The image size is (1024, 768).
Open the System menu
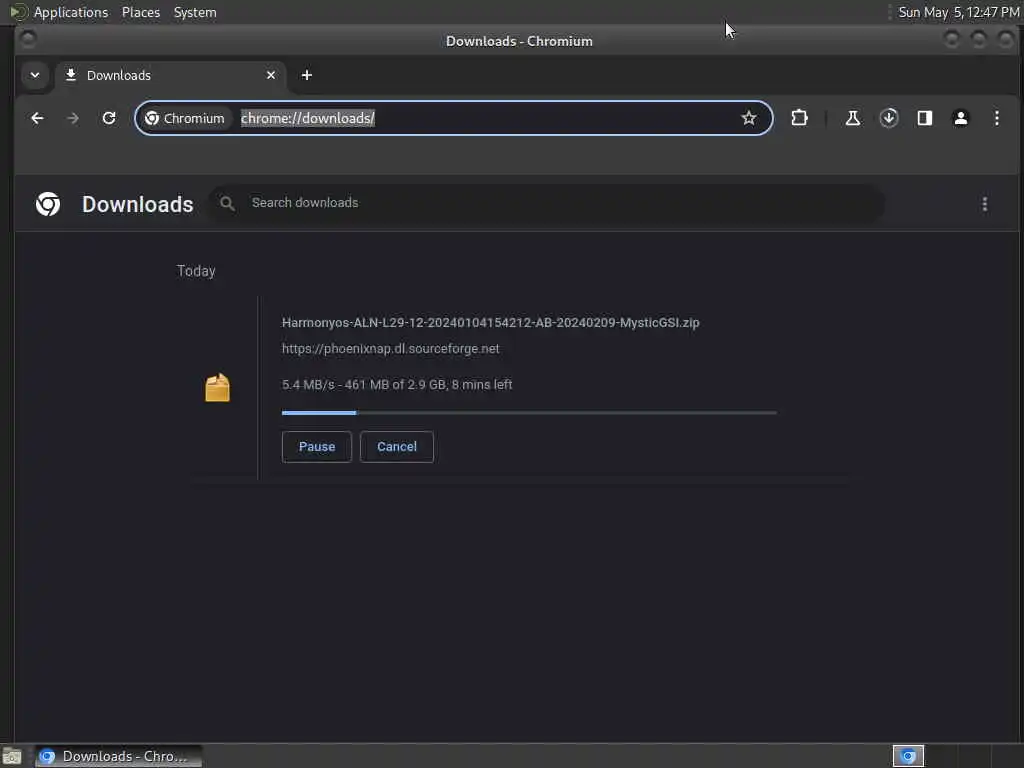tap(195, 12)
